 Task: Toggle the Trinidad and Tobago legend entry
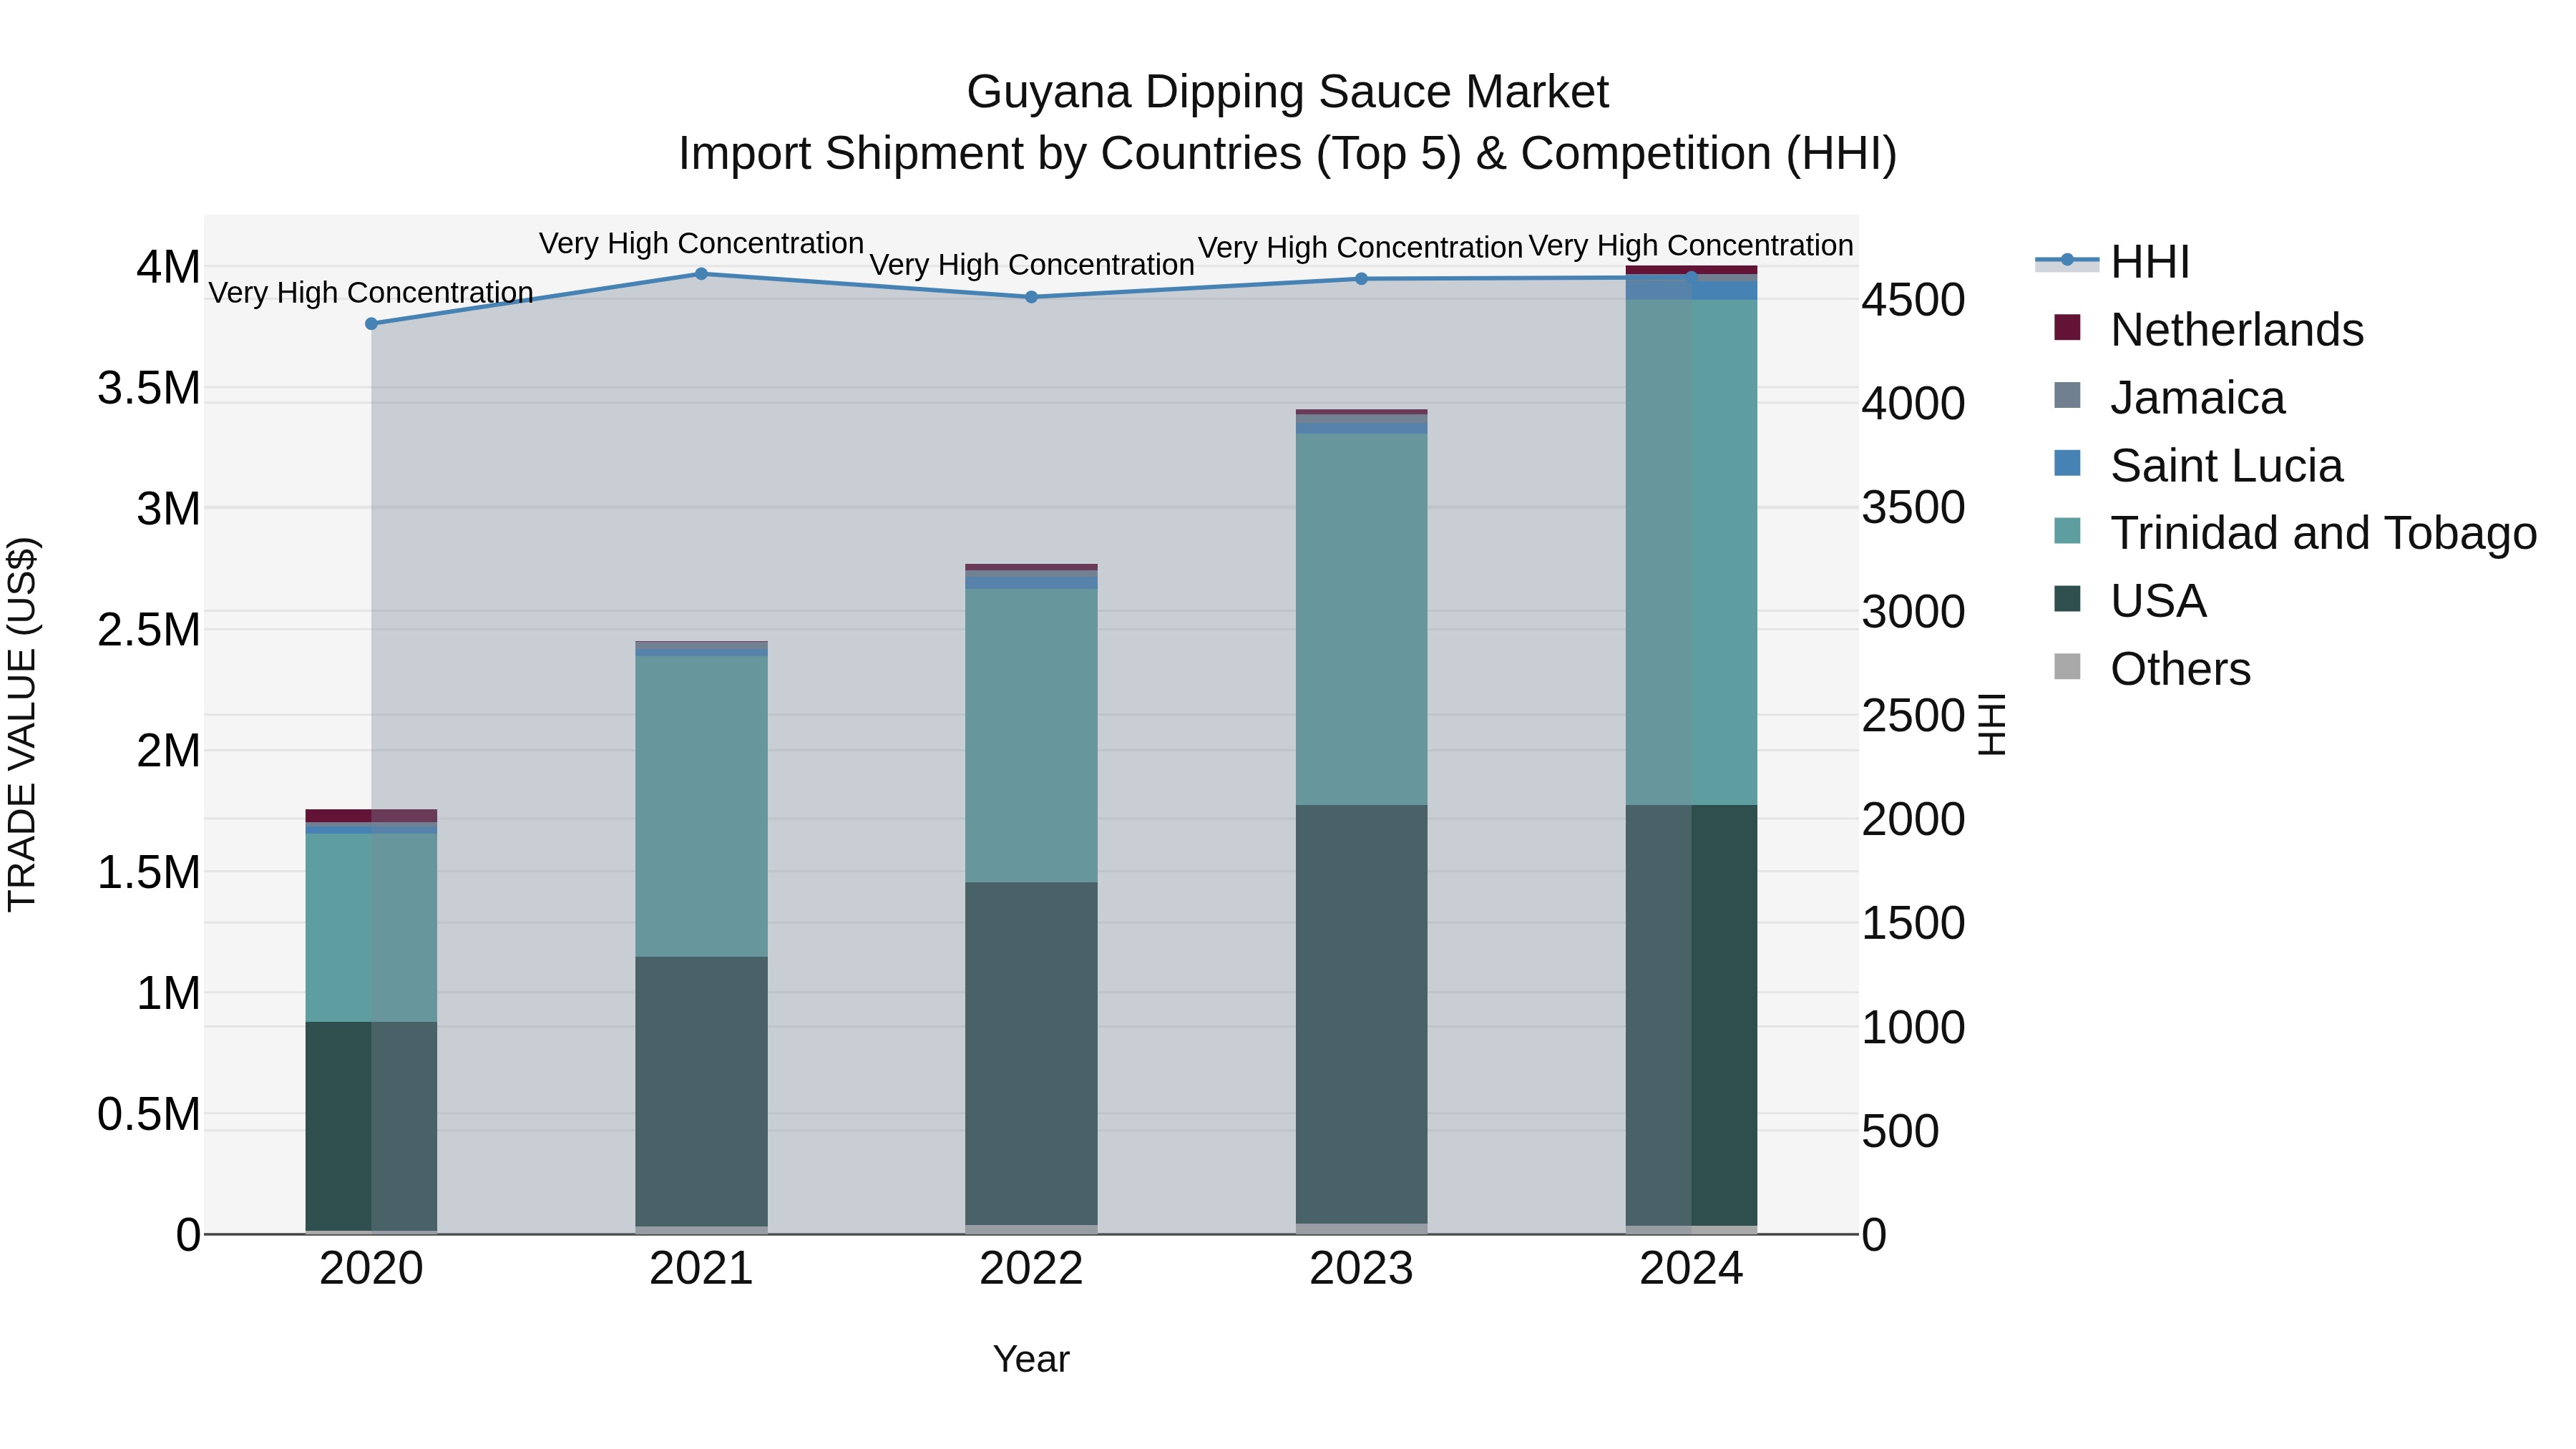tap(2295, 532)
